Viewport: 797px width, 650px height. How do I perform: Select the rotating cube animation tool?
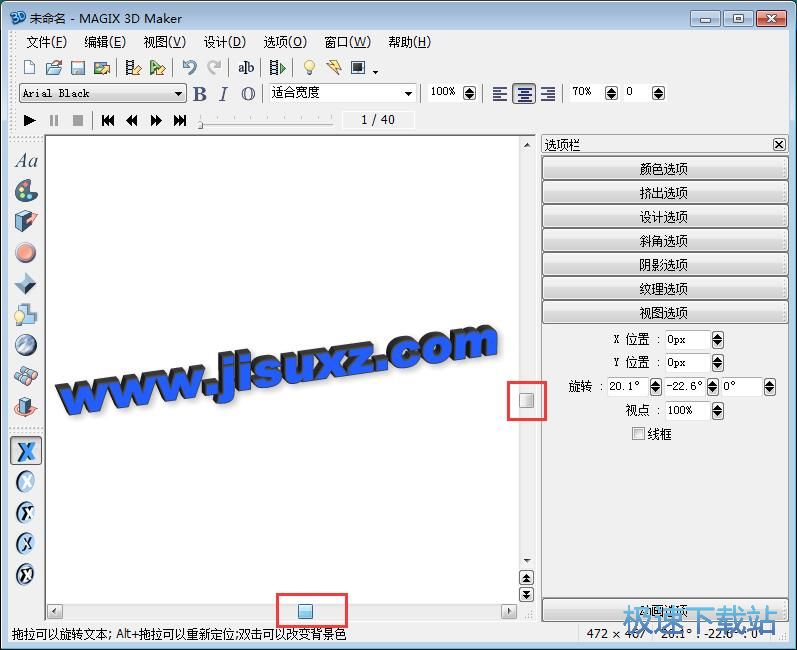pos(26,407)
